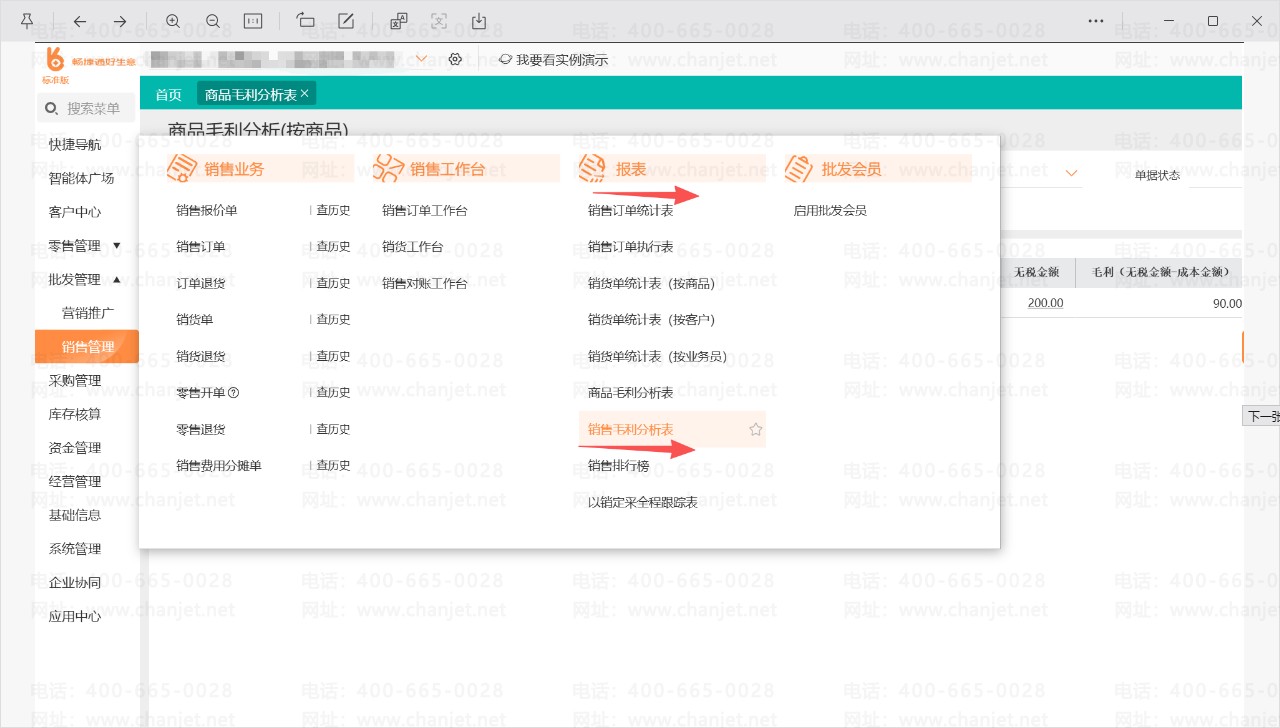Select 销售管理 in the sidebar
The width and height of the screenshot is (1280, 728).
(87, 347)
